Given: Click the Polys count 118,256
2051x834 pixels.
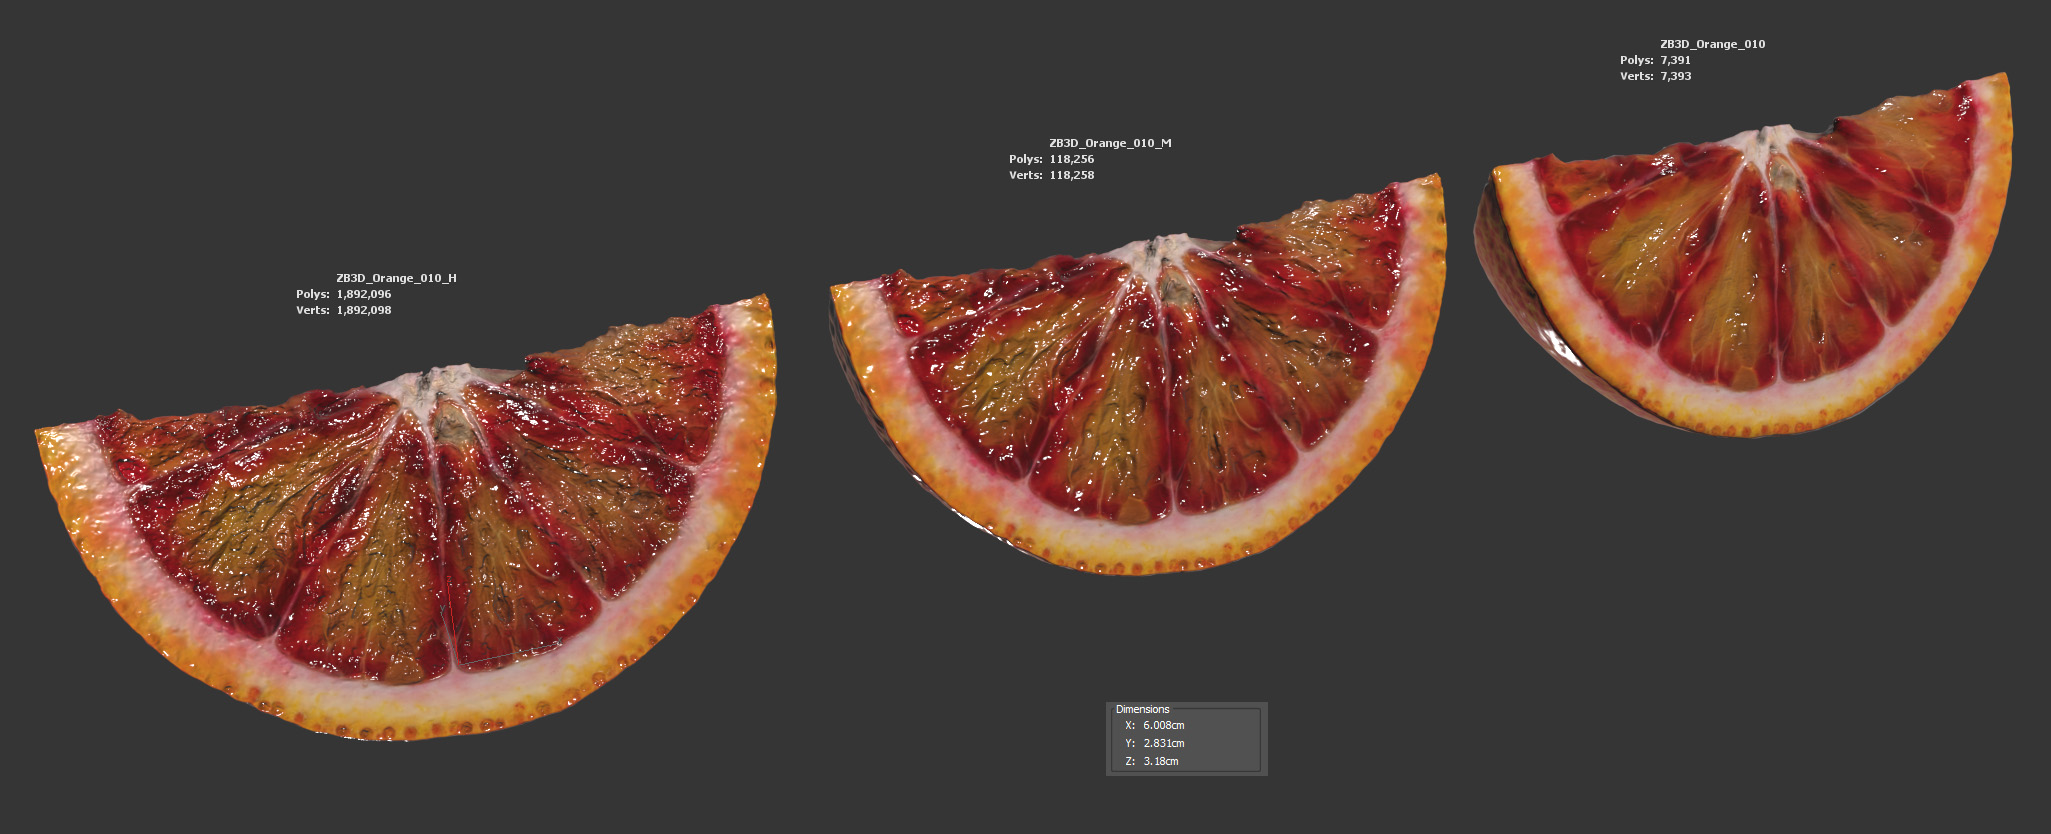Looking at the screenshot, I should click(1071, 159).
